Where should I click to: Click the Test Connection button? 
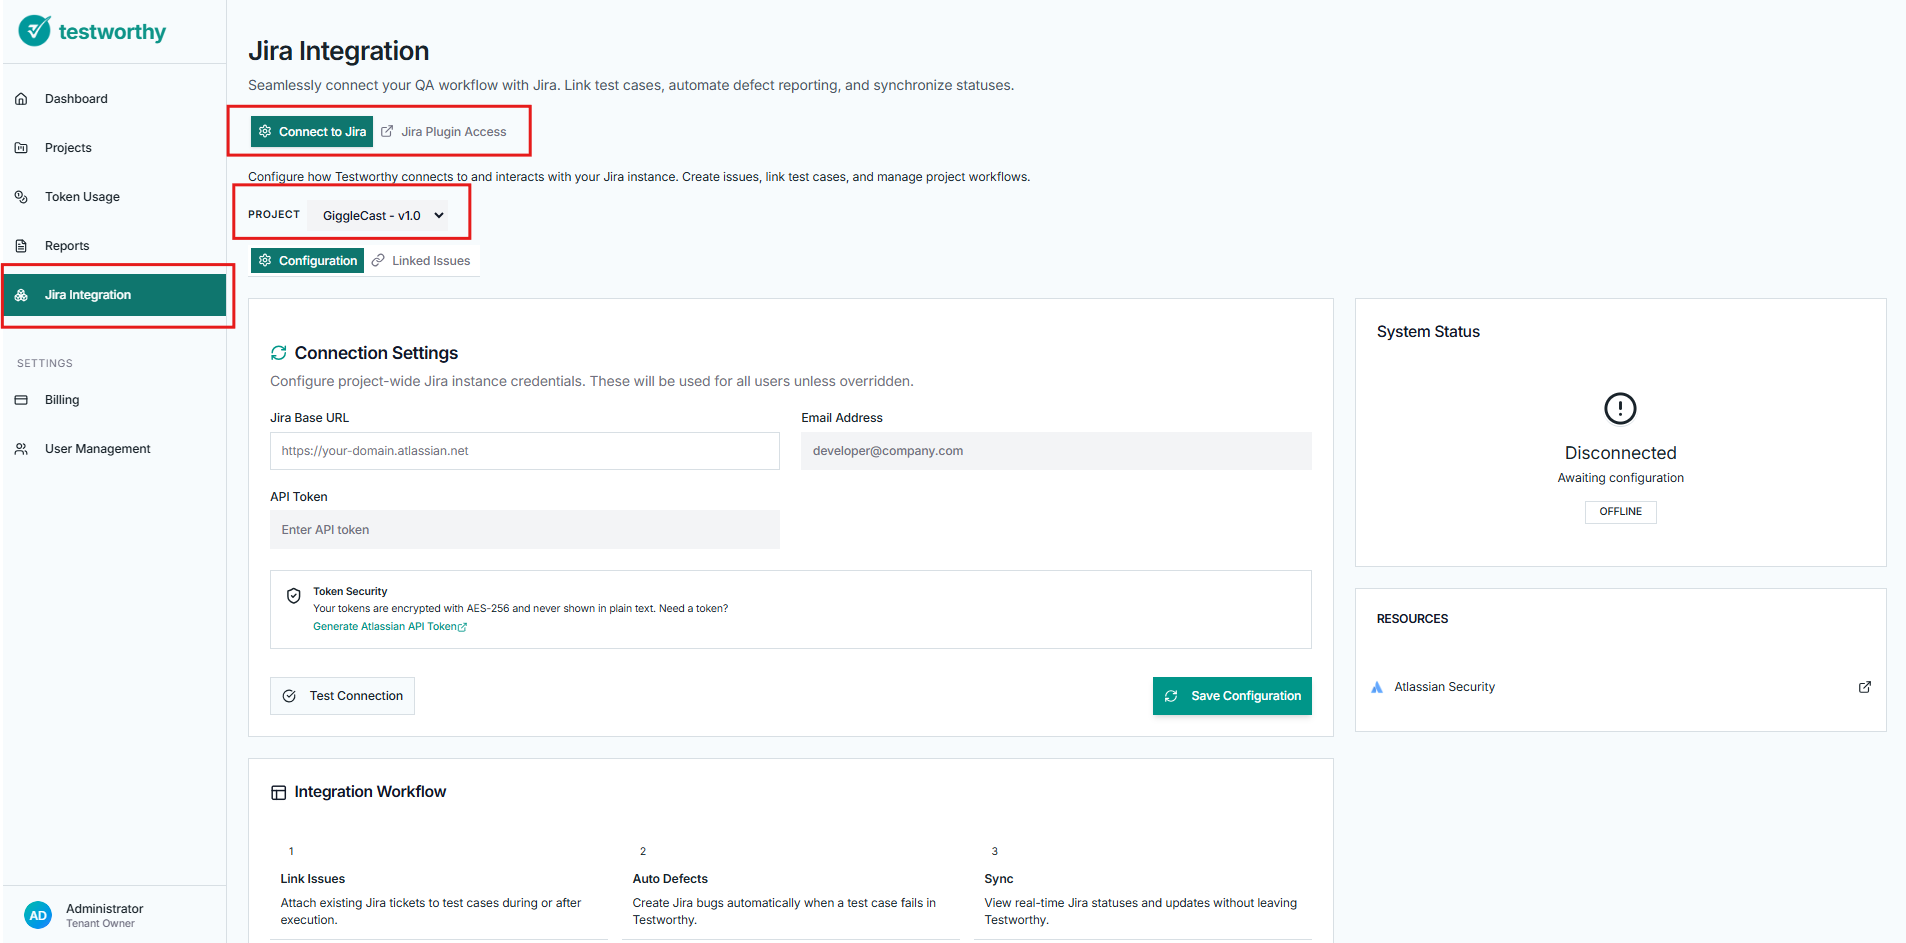point(342,696)
